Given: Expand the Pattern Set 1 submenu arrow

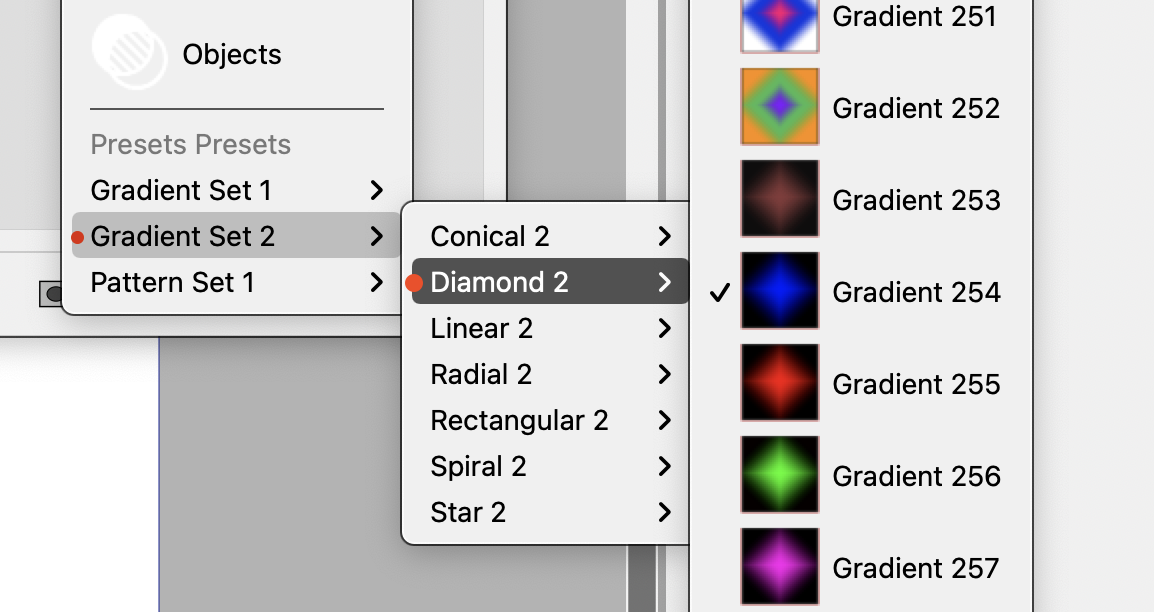Looking at the screenshot, I should coord(376,282).
